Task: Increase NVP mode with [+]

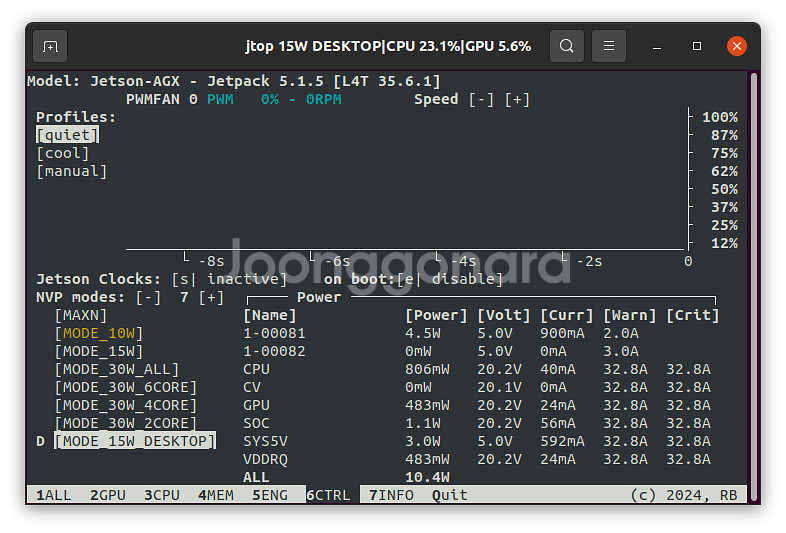Action: (211, 297)
